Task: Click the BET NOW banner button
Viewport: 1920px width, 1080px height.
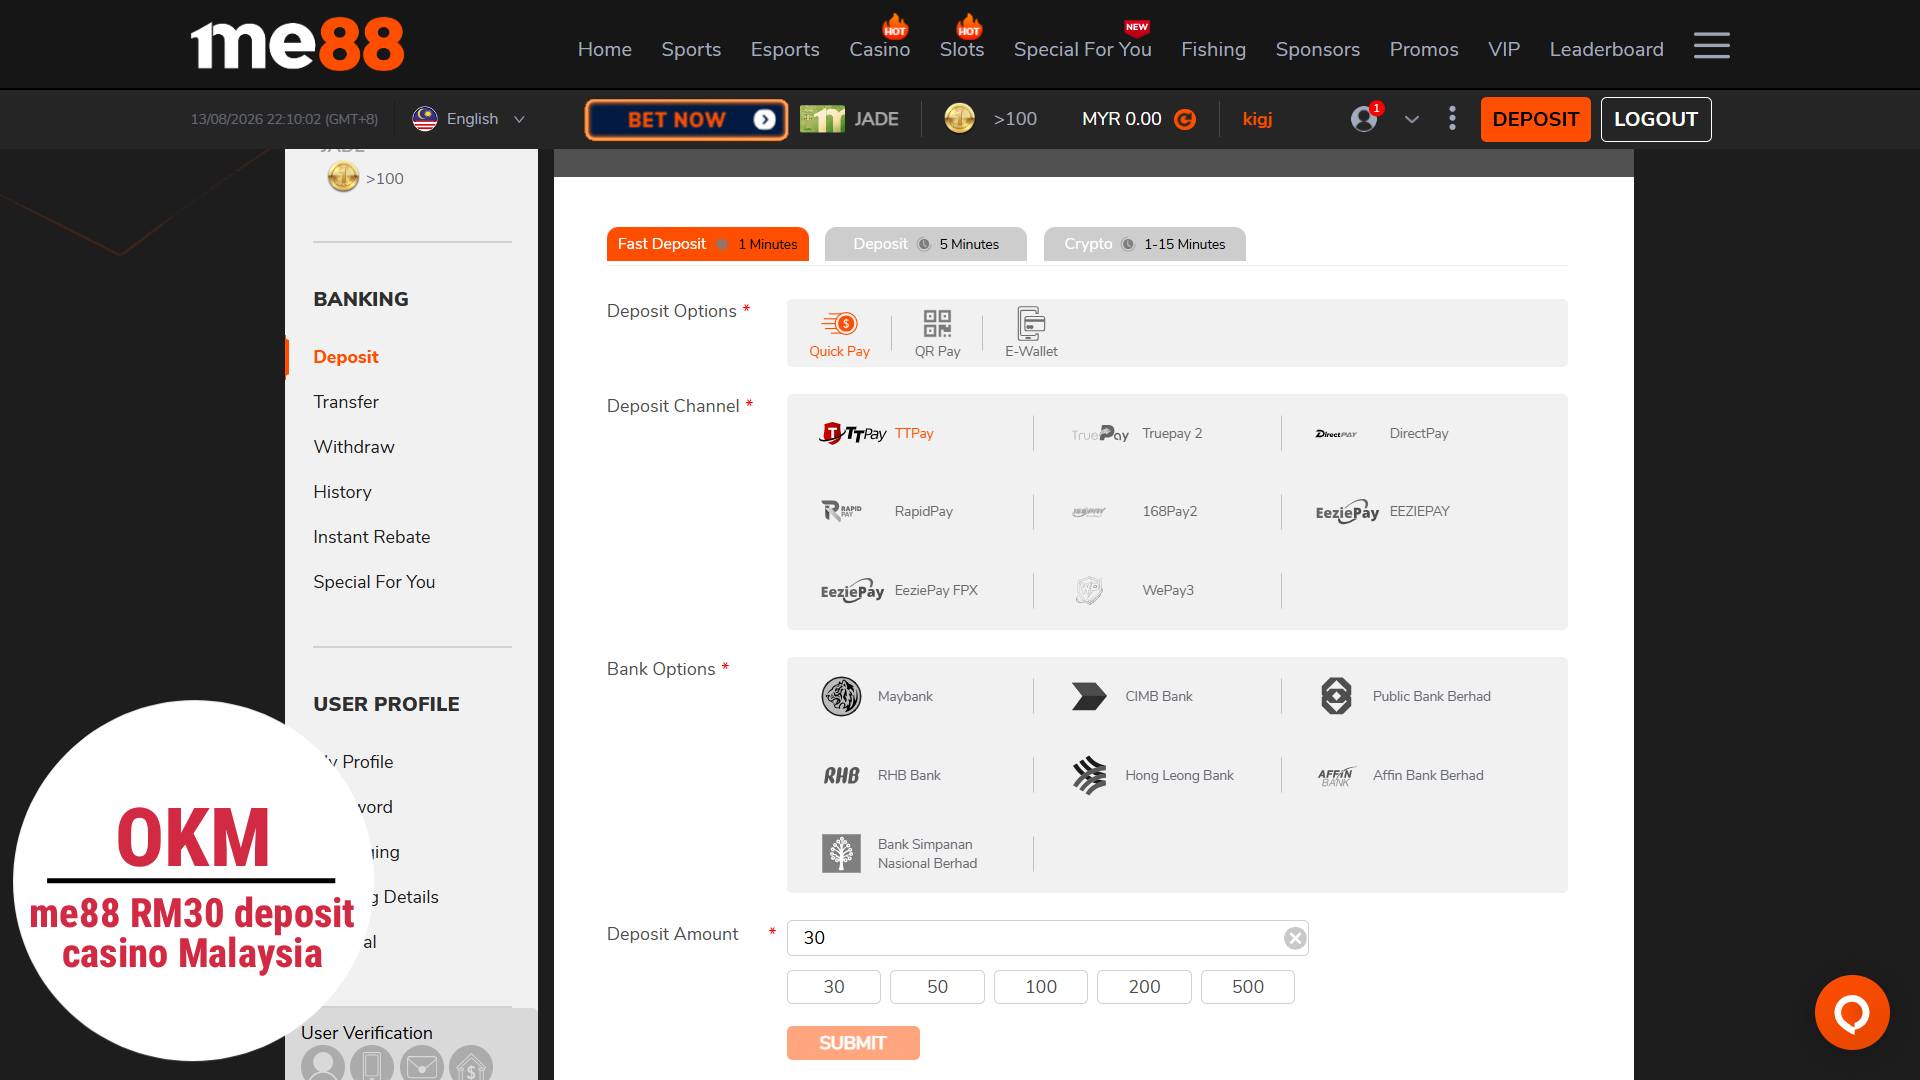Action: [686, 119]
